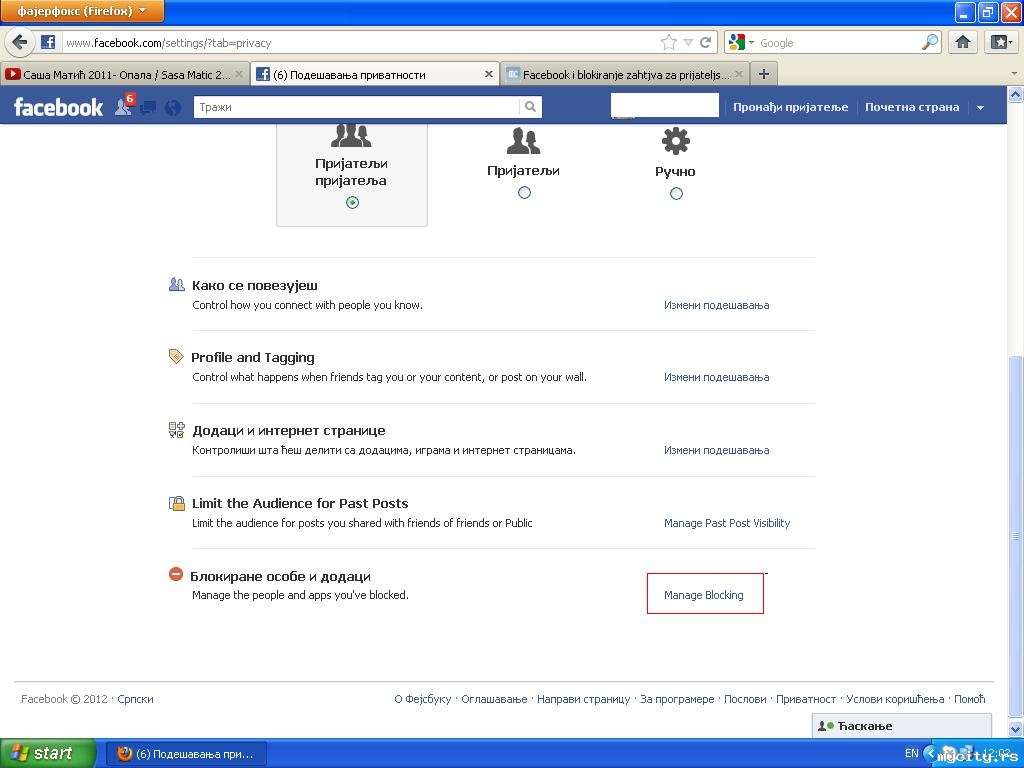
Task: Click Измени подешавања for Profile and Tagging
Action: click(716, 377)
